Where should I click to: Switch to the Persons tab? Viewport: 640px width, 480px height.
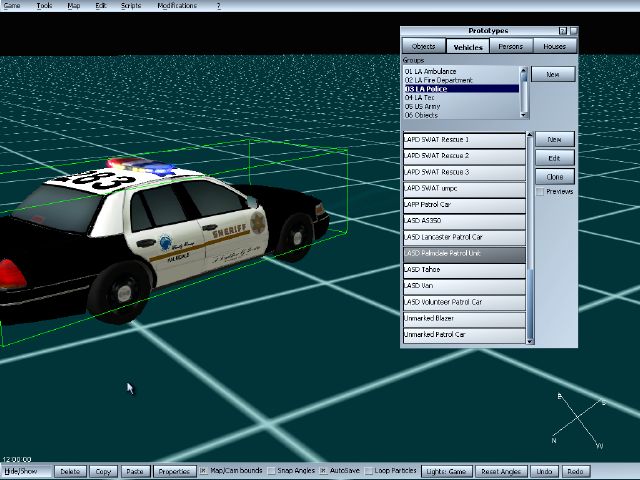[511, 46]
